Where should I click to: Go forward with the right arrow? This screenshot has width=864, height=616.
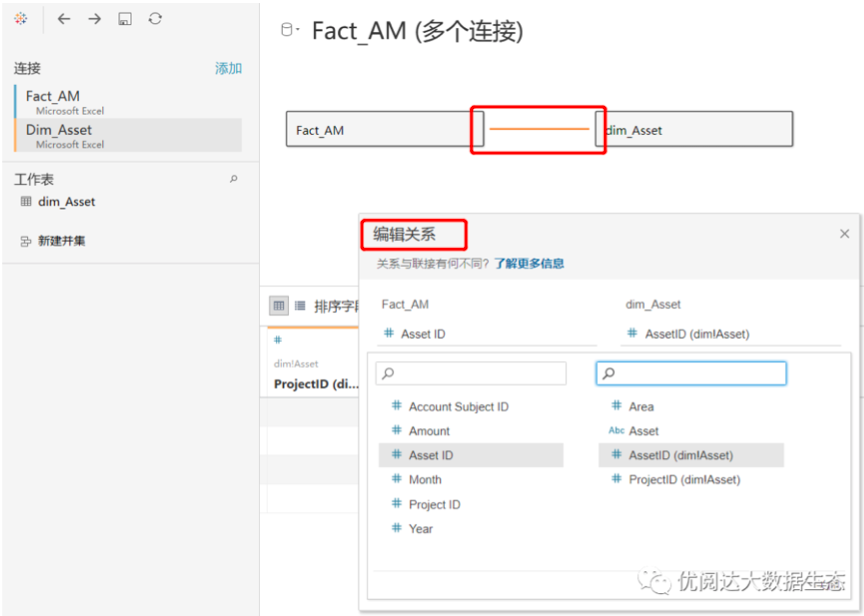(95, 19)
